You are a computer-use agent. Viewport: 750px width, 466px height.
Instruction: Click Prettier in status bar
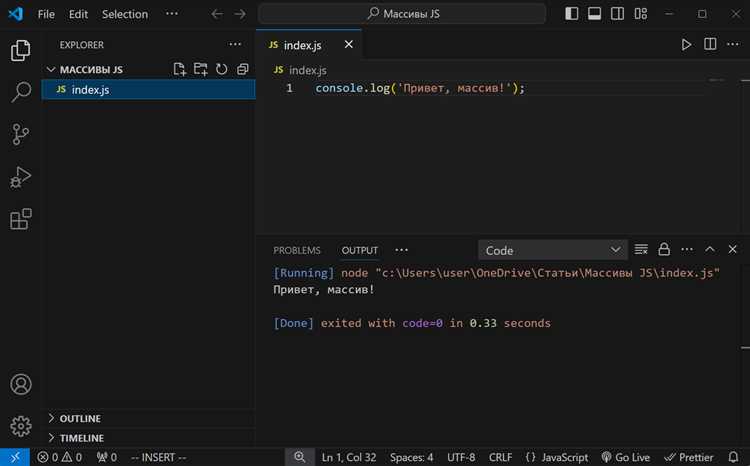[689, 457]
